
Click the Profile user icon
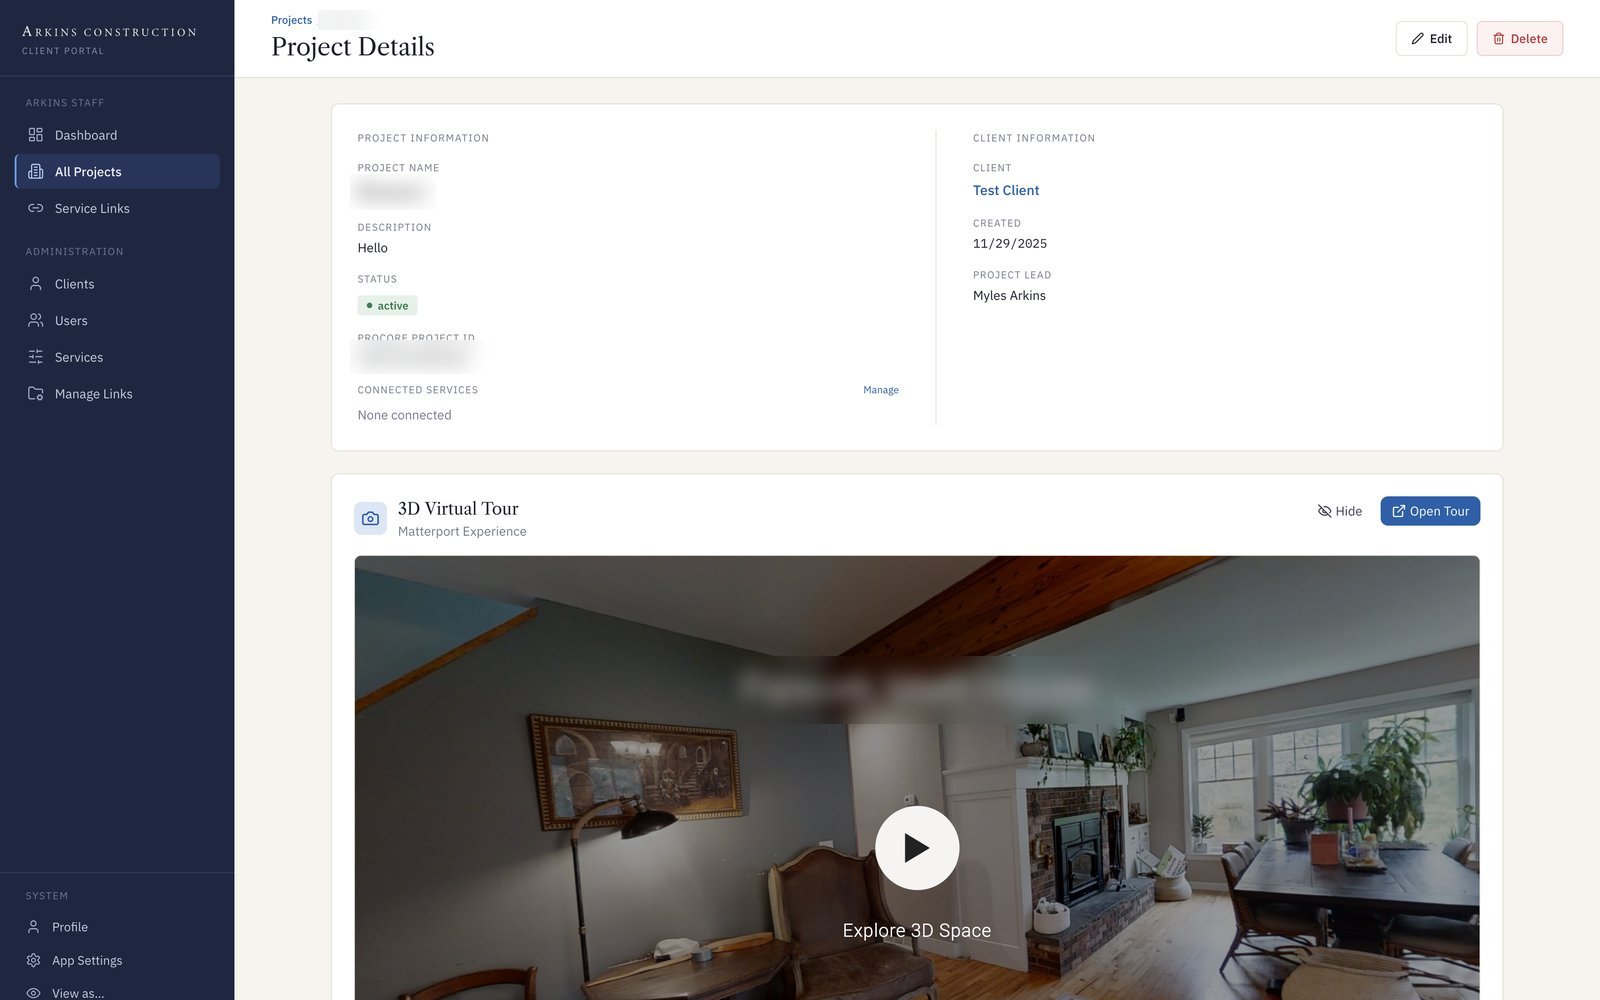tap(33, 927)
